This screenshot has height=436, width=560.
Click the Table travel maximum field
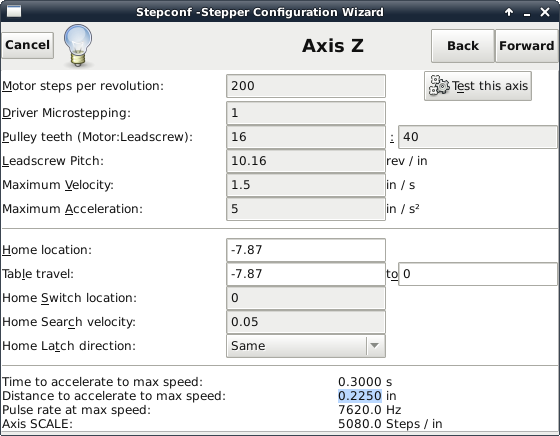click(x=478, y=274)
